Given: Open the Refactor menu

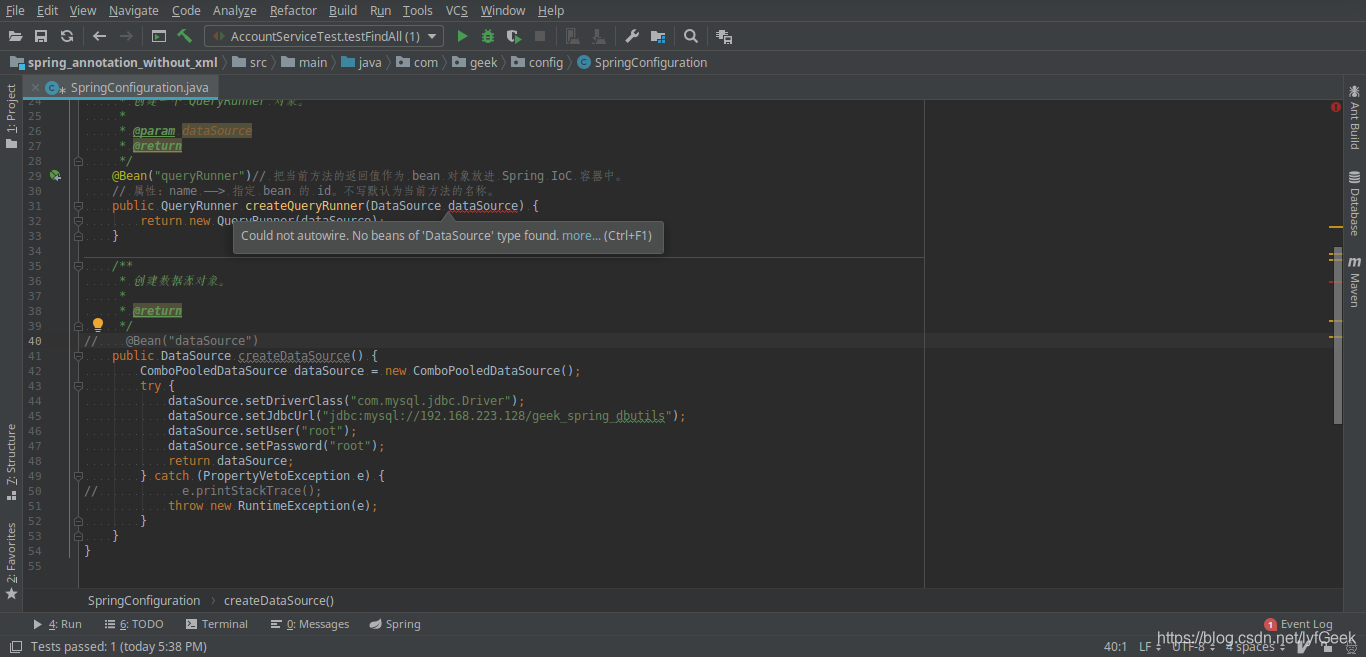Looking at the screenshot, I should click(293, 10).
